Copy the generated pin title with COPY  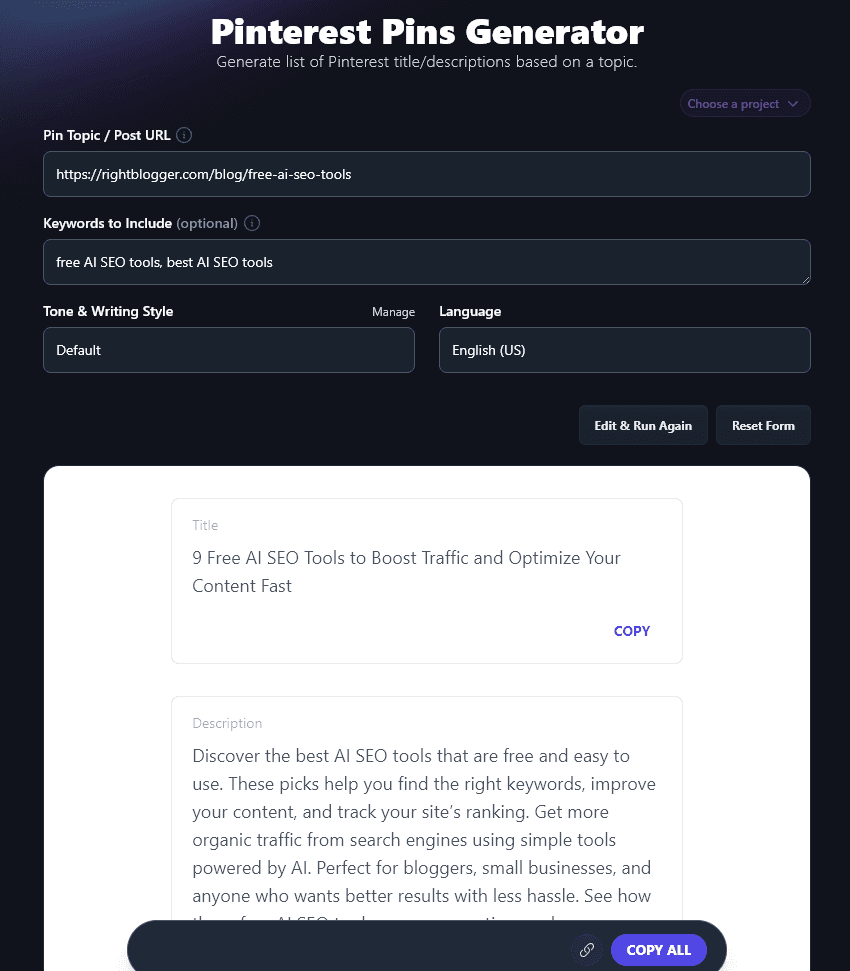632,631
